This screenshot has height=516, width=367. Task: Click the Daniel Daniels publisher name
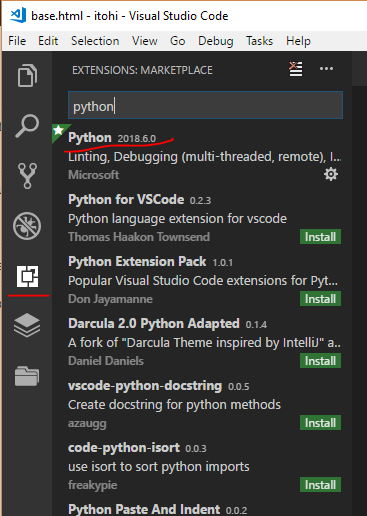coord(106,361)
